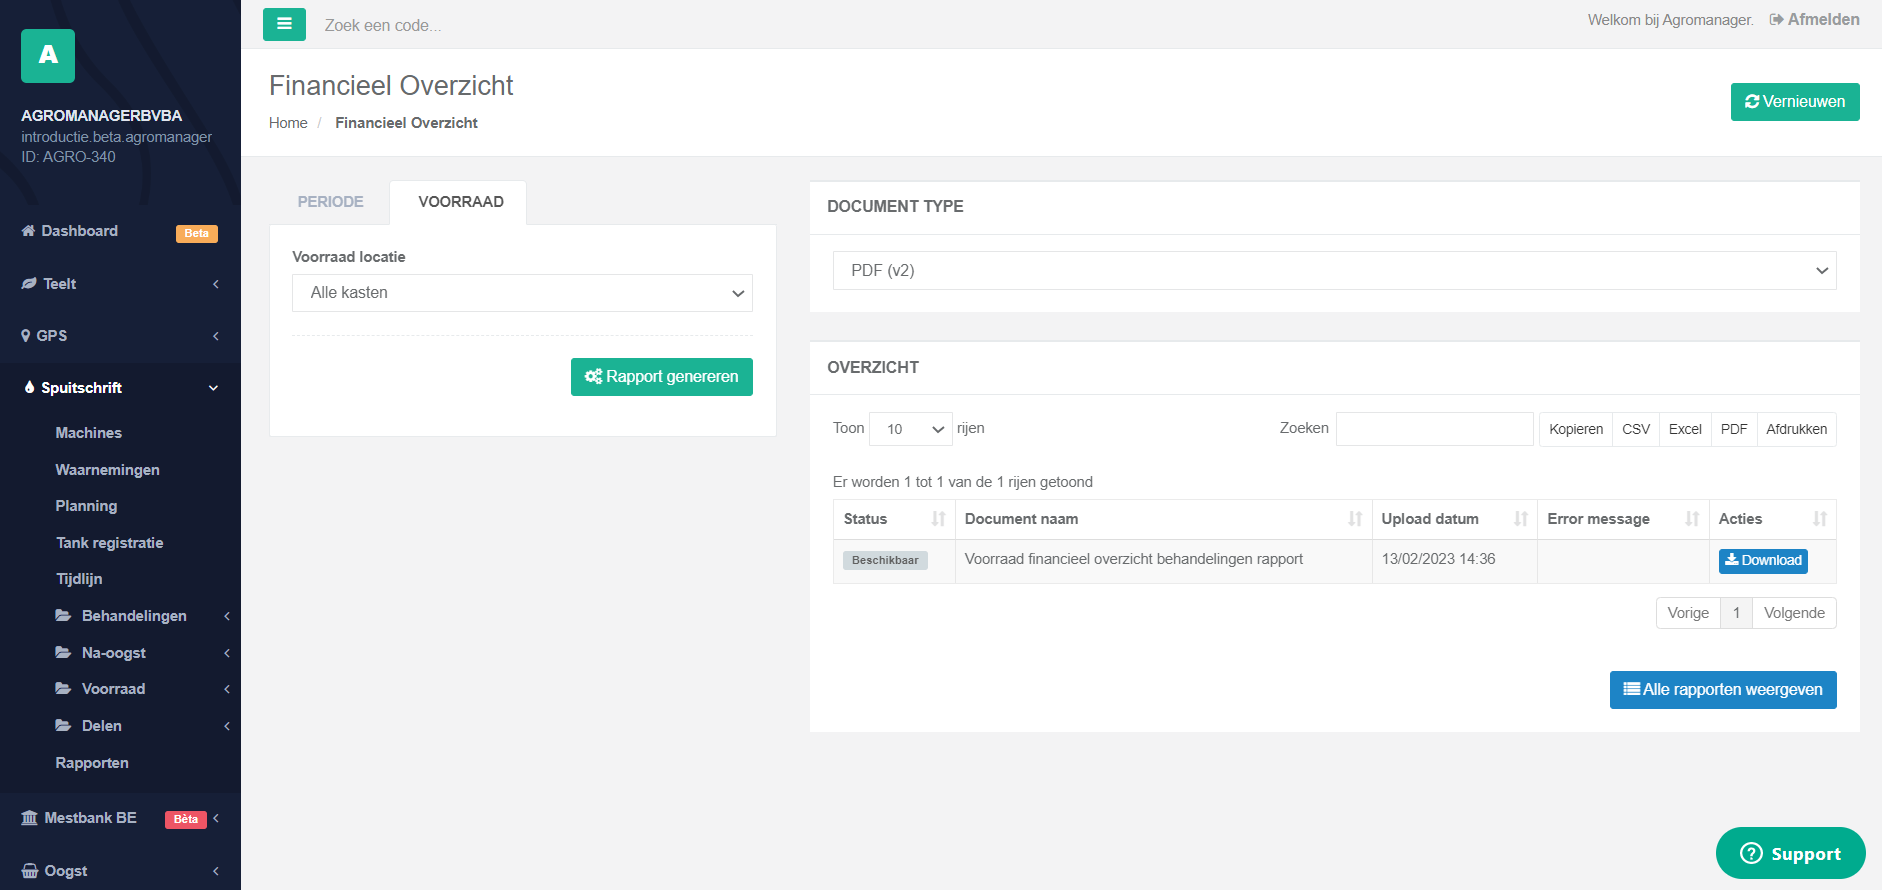
Task: Click the Vernieuwen refresh button
Action: (x=1795, y=102)
